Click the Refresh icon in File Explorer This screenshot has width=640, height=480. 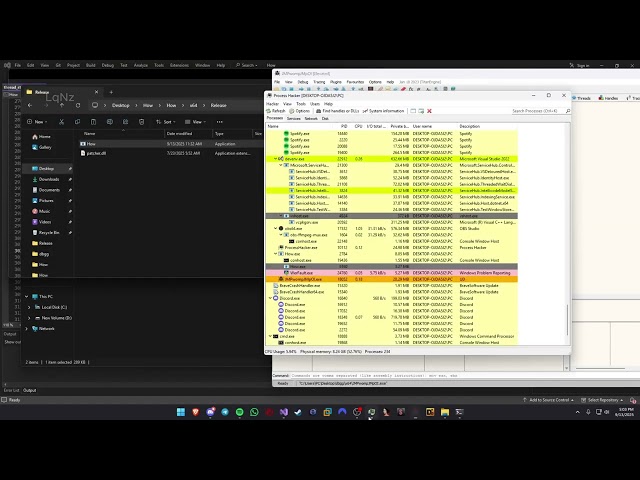[x=78, y=105]
